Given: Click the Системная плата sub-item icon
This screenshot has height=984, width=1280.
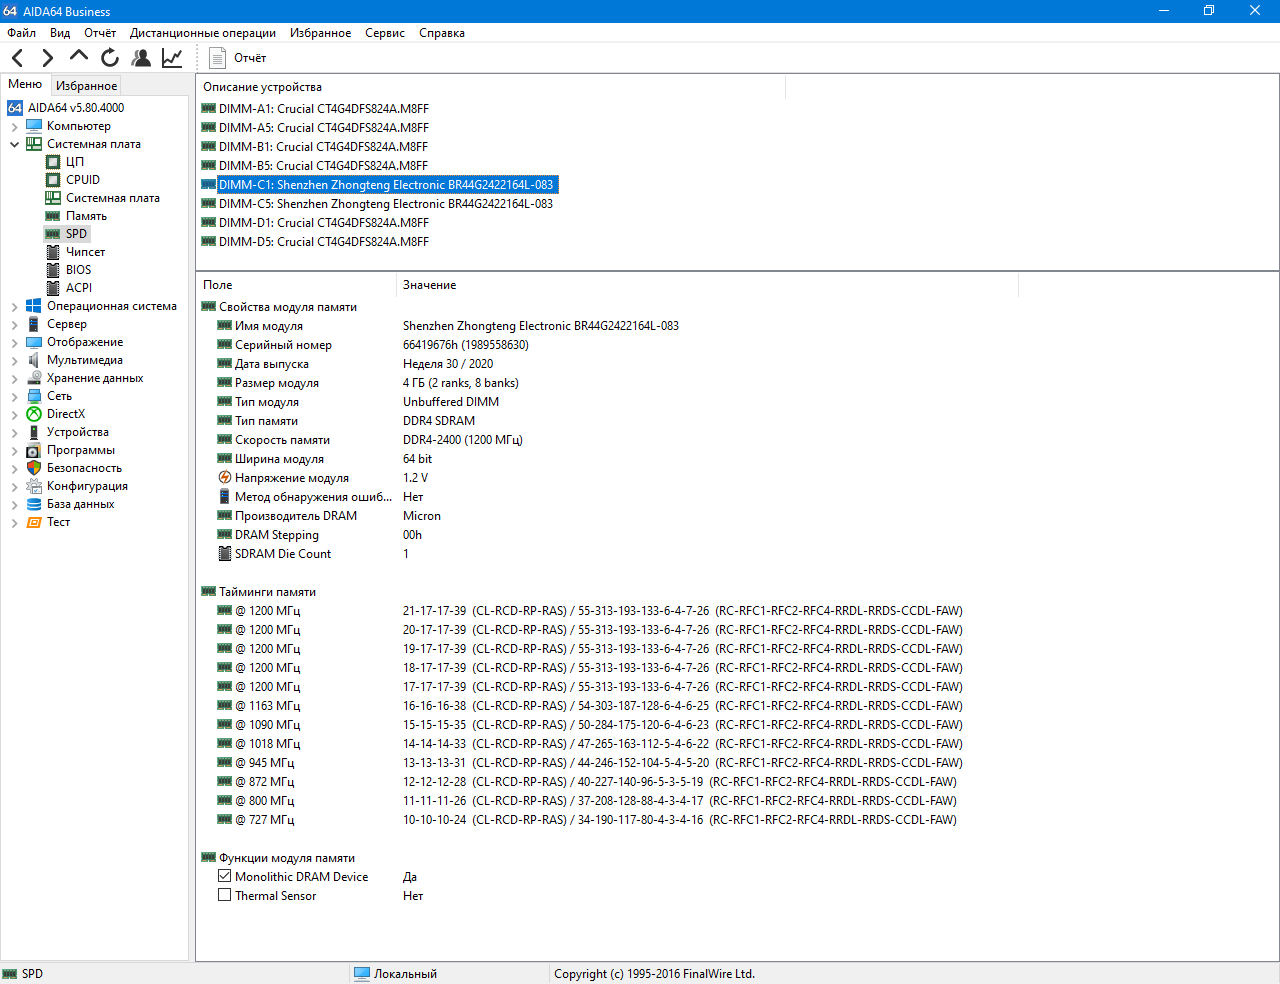Looking at the screenshot, I should (53, 198).
